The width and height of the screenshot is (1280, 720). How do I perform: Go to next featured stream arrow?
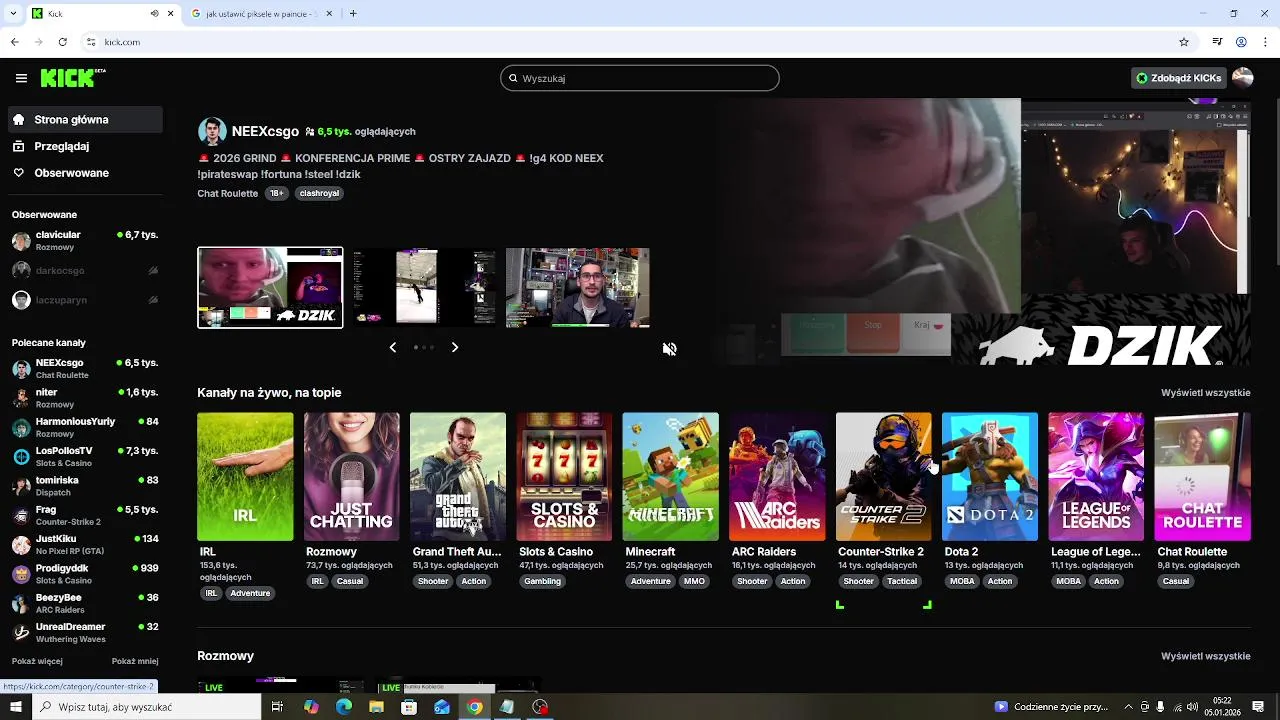point(455,347)
